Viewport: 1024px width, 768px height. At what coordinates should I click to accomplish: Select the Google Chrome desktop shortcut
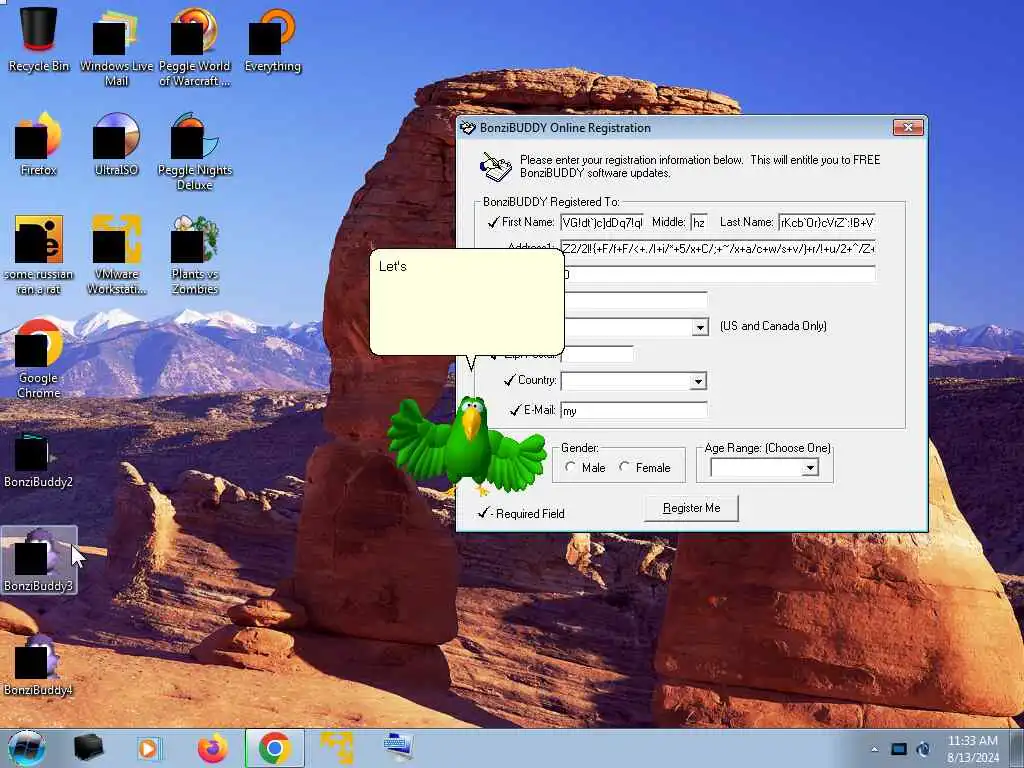(39, 359)
